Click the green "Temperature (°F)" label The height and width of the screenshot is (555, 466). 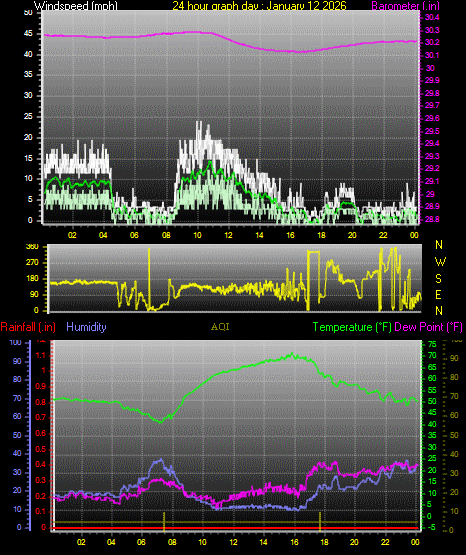352,327
